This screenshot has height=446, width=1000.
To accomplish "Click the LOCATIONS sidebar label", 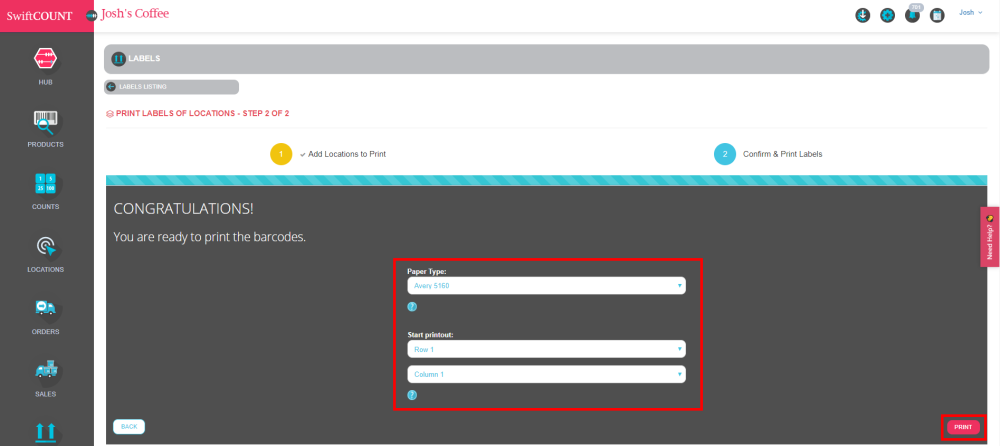I will [45, 269].
